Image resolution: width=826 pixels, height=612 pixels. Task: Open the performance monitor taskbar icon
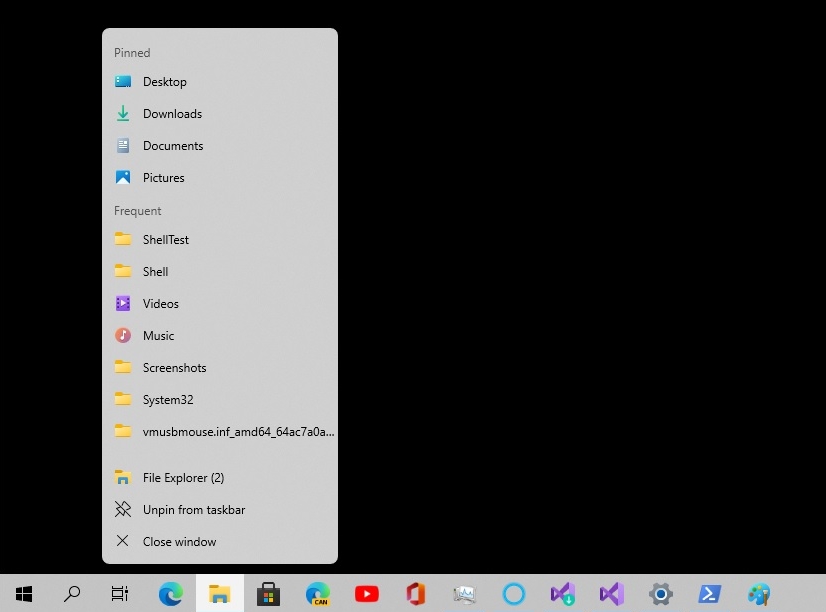pyautogui.click(x=465, y=594)
